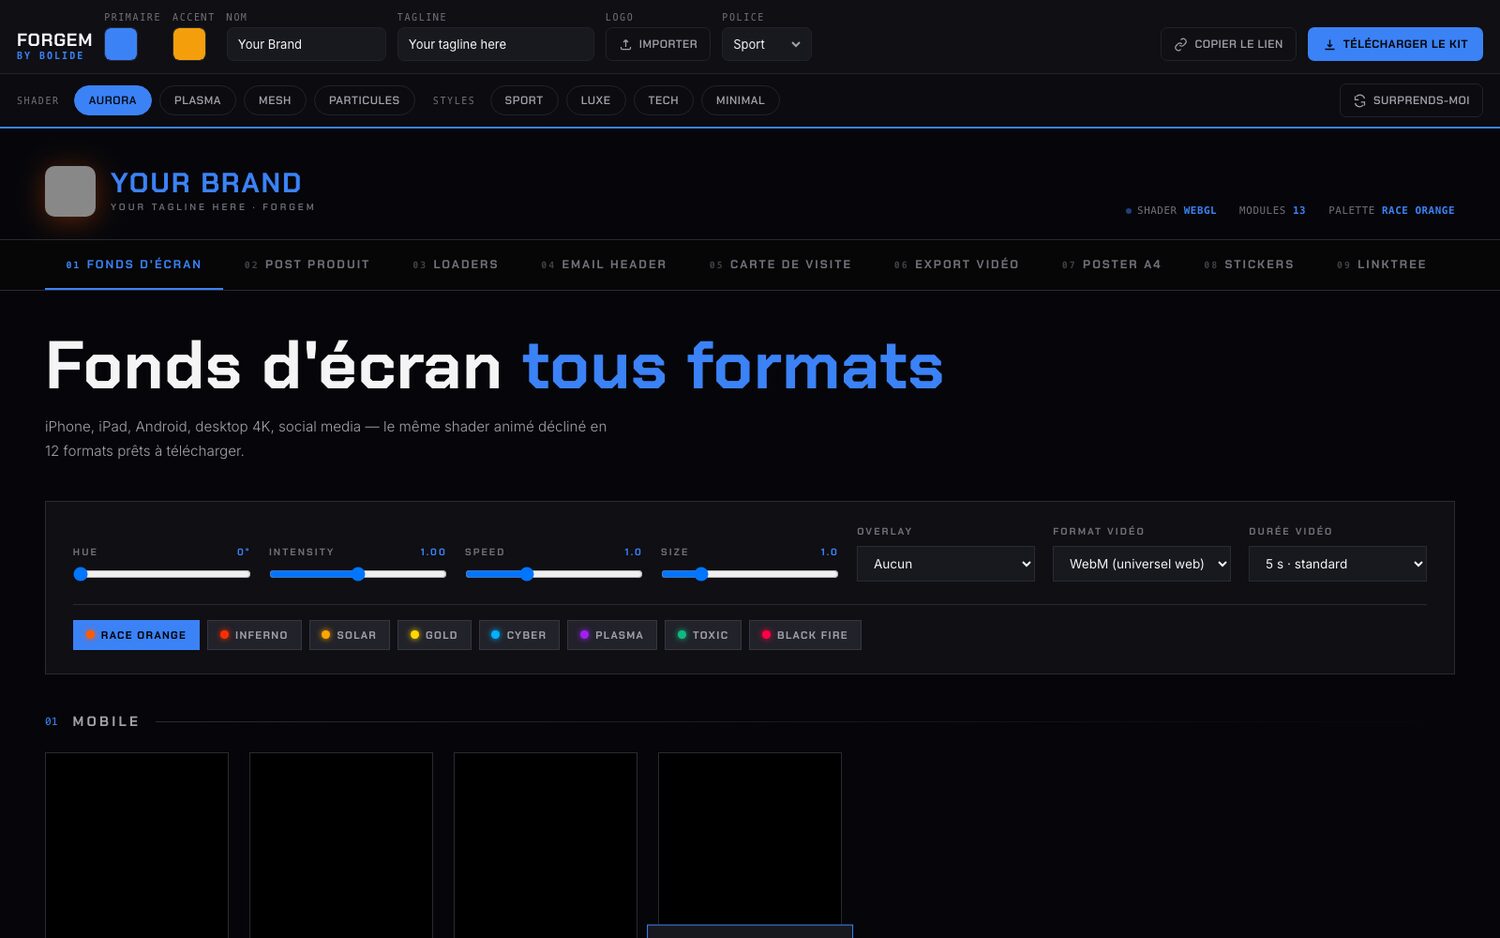
Task: Open the blue Primaire color swatch
Action: point(121,44)
